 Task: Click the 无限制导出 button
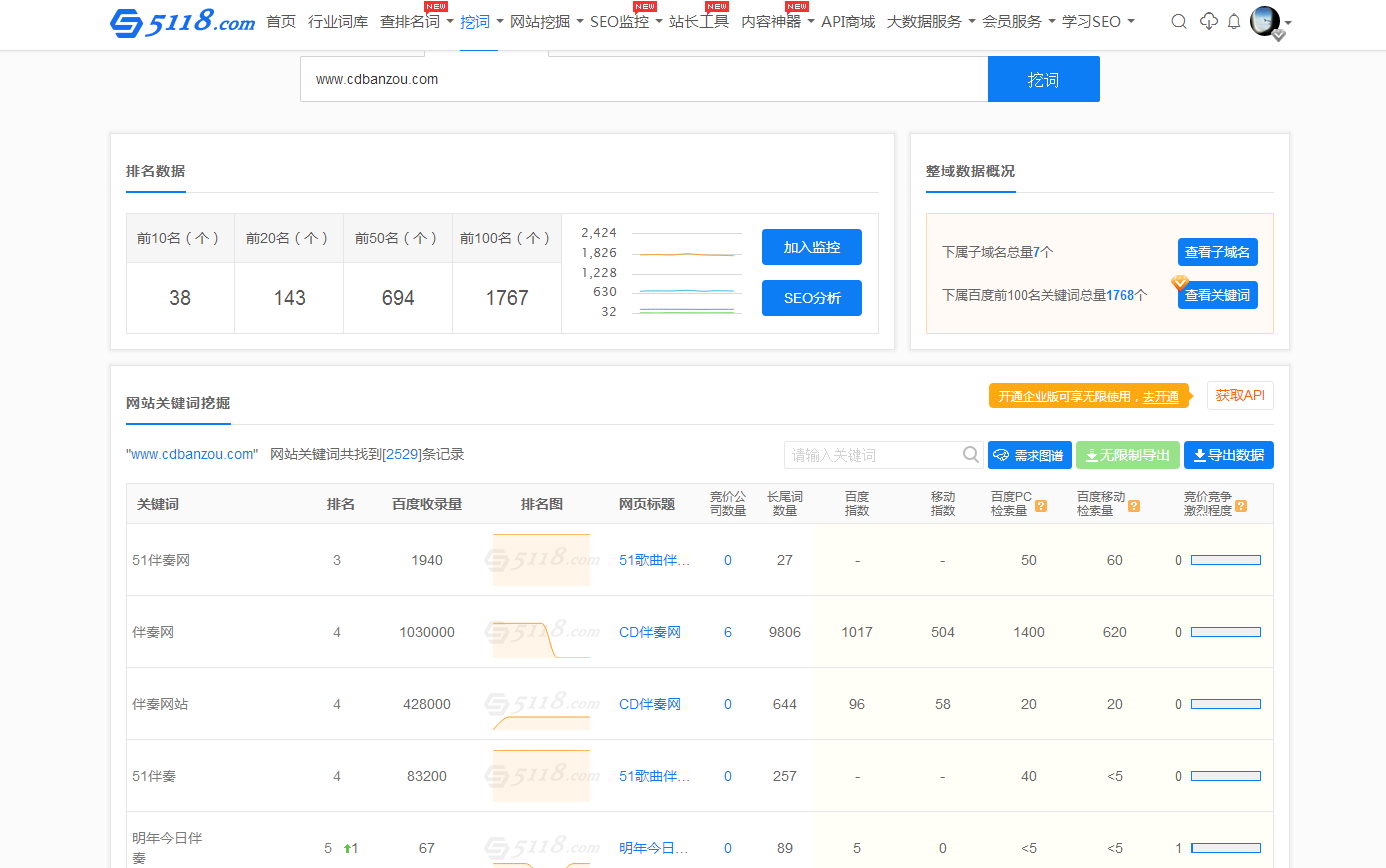(x=1128, y=455)
